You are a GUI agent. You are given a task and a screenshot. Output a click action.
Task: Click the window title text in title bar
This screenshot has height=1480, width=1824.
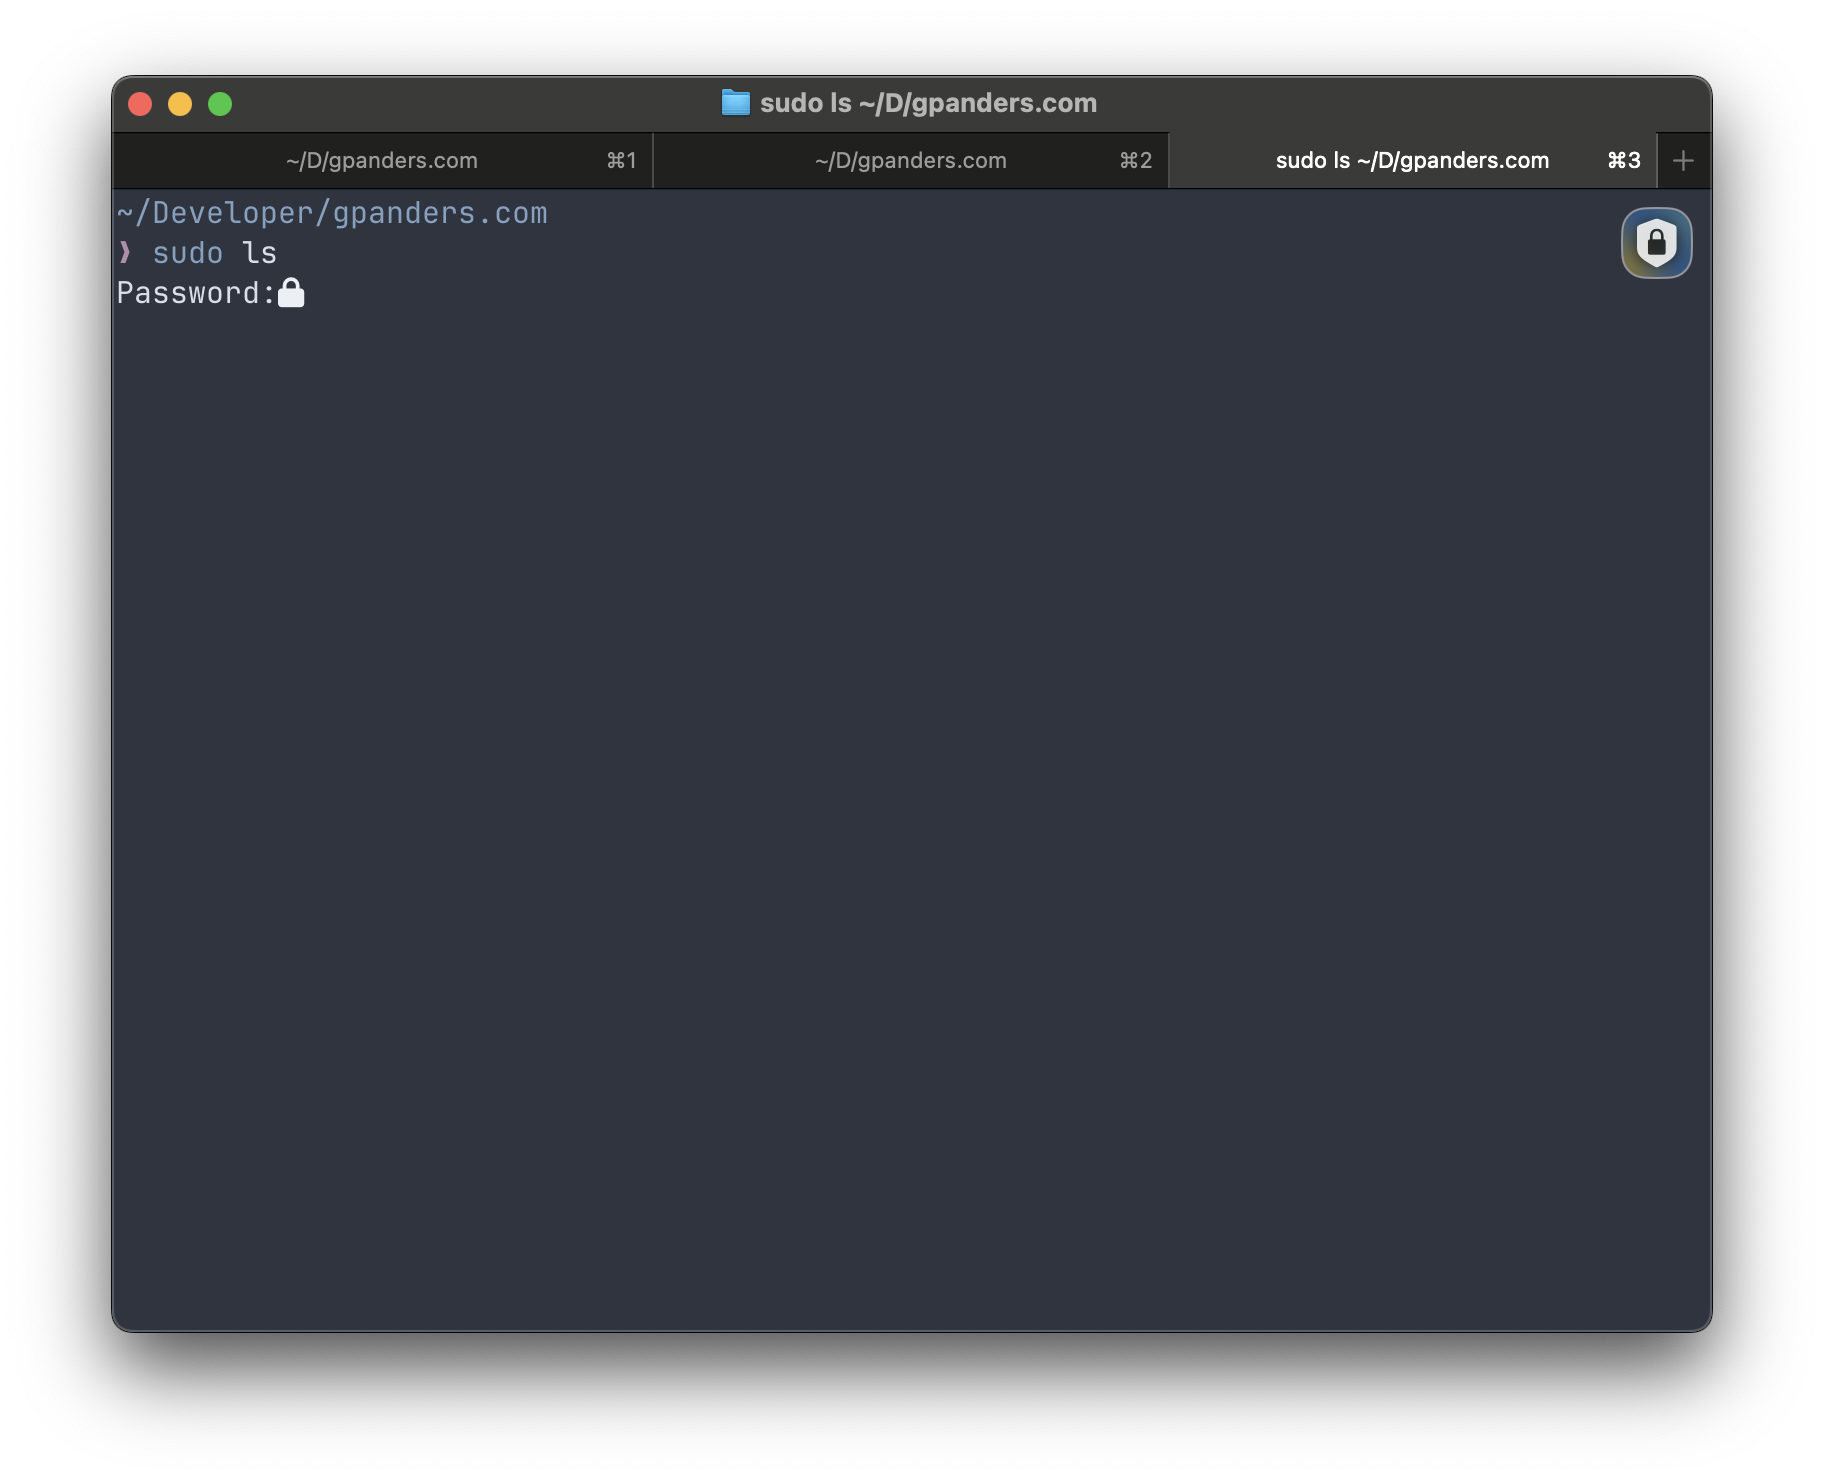(x=928, y=103)
